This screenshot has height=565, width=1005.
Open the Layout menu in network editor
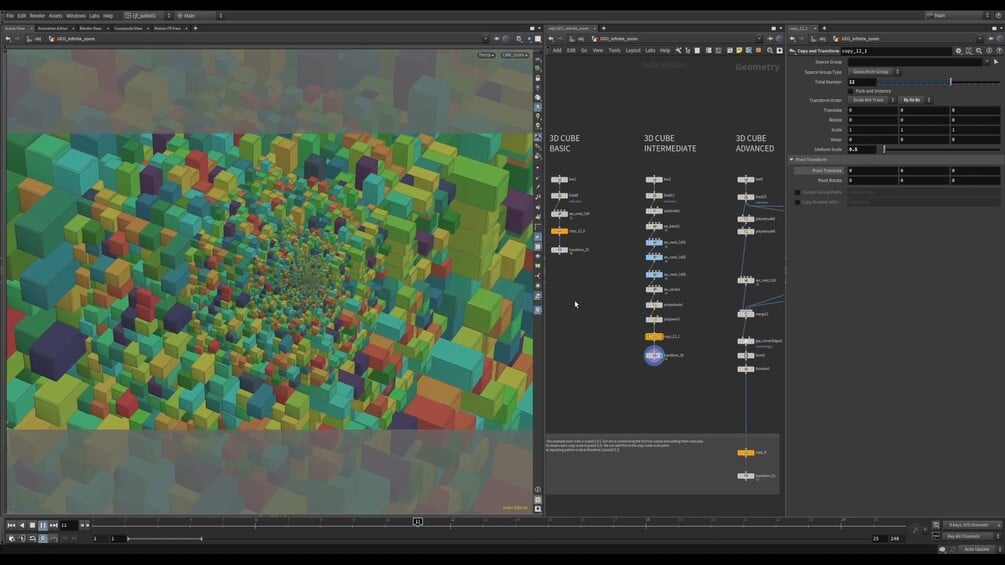633,50
